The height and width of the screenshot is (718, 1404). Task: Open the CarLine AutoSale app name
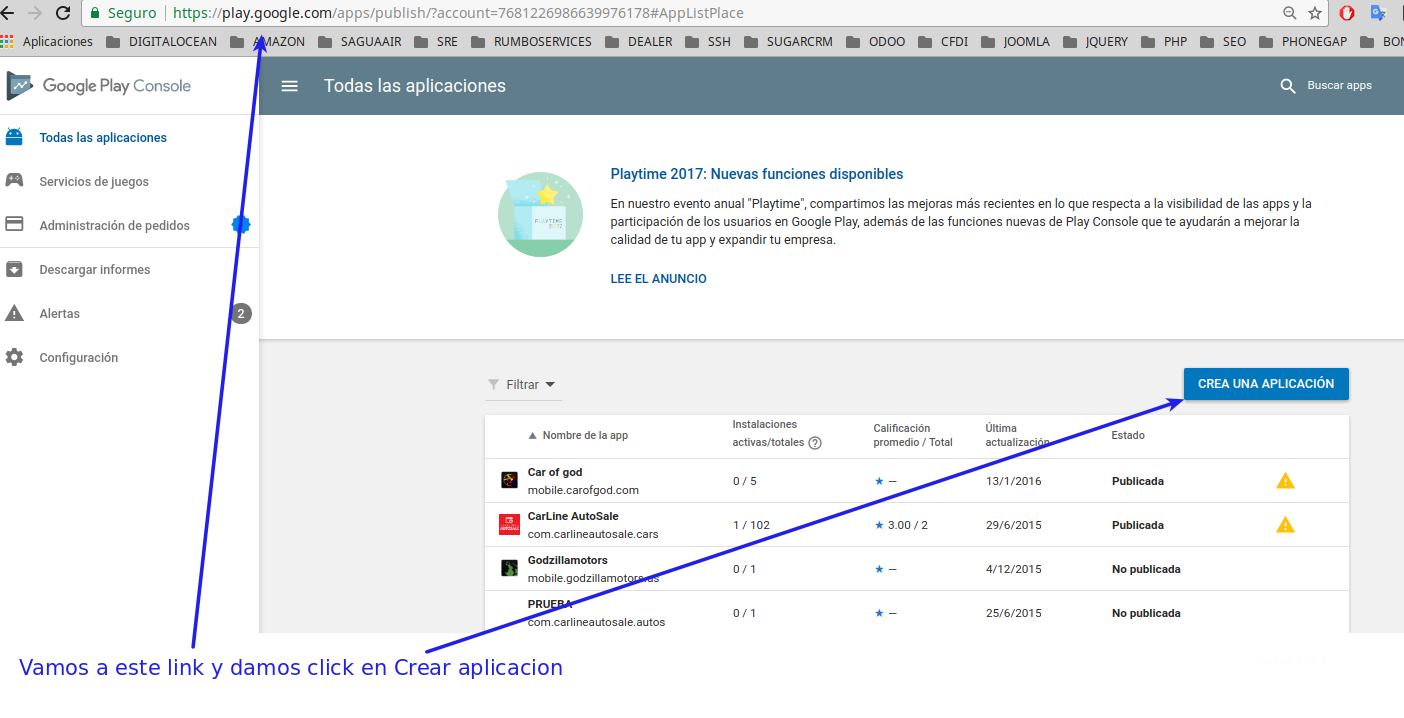point(573,516)
